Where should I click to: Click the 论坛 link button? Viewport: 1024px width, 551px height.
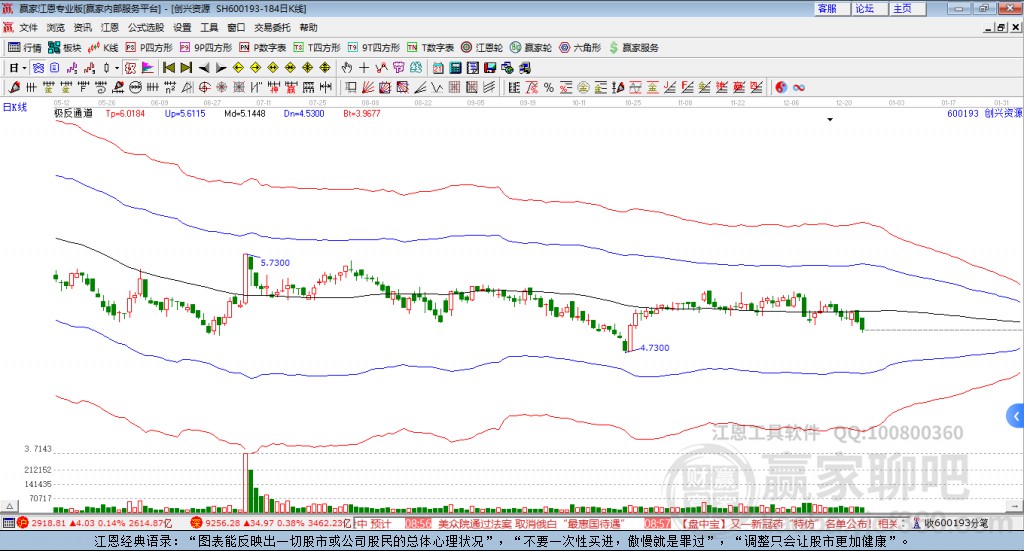(864, 8)
